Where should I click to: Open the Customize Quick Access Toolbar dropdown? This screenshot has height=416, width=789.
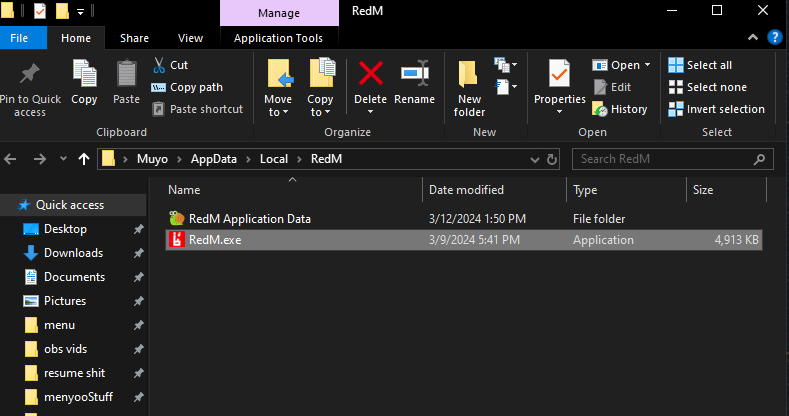point(80,11)
